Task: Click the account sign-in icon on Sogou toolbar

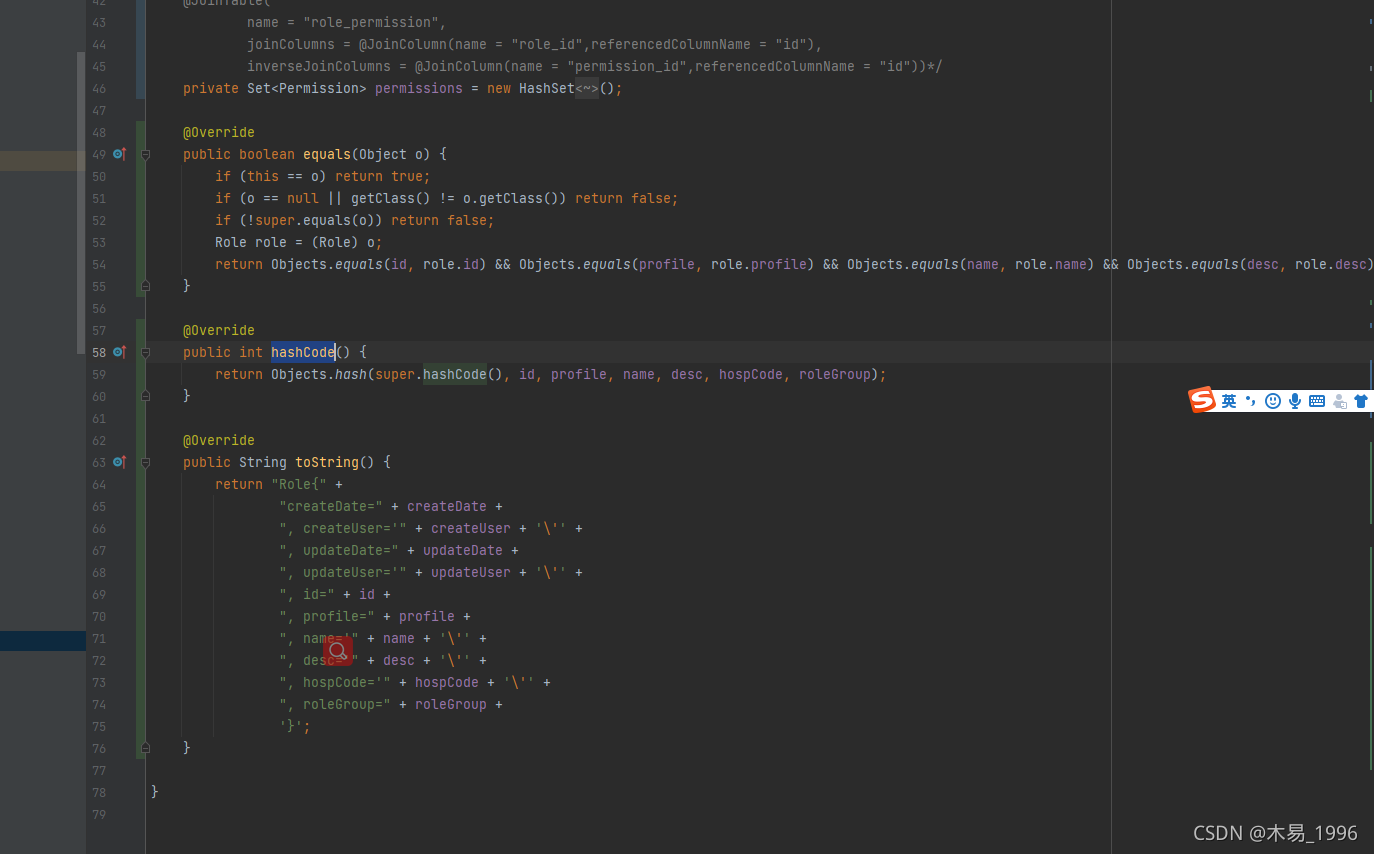Action: tap(1339, 401)
